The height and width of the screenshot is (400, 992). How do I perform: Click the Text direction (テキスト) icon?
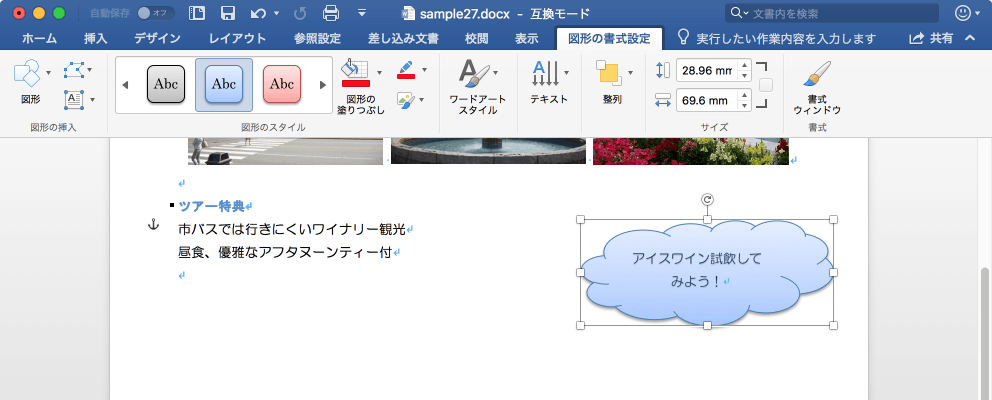point(544,73)
